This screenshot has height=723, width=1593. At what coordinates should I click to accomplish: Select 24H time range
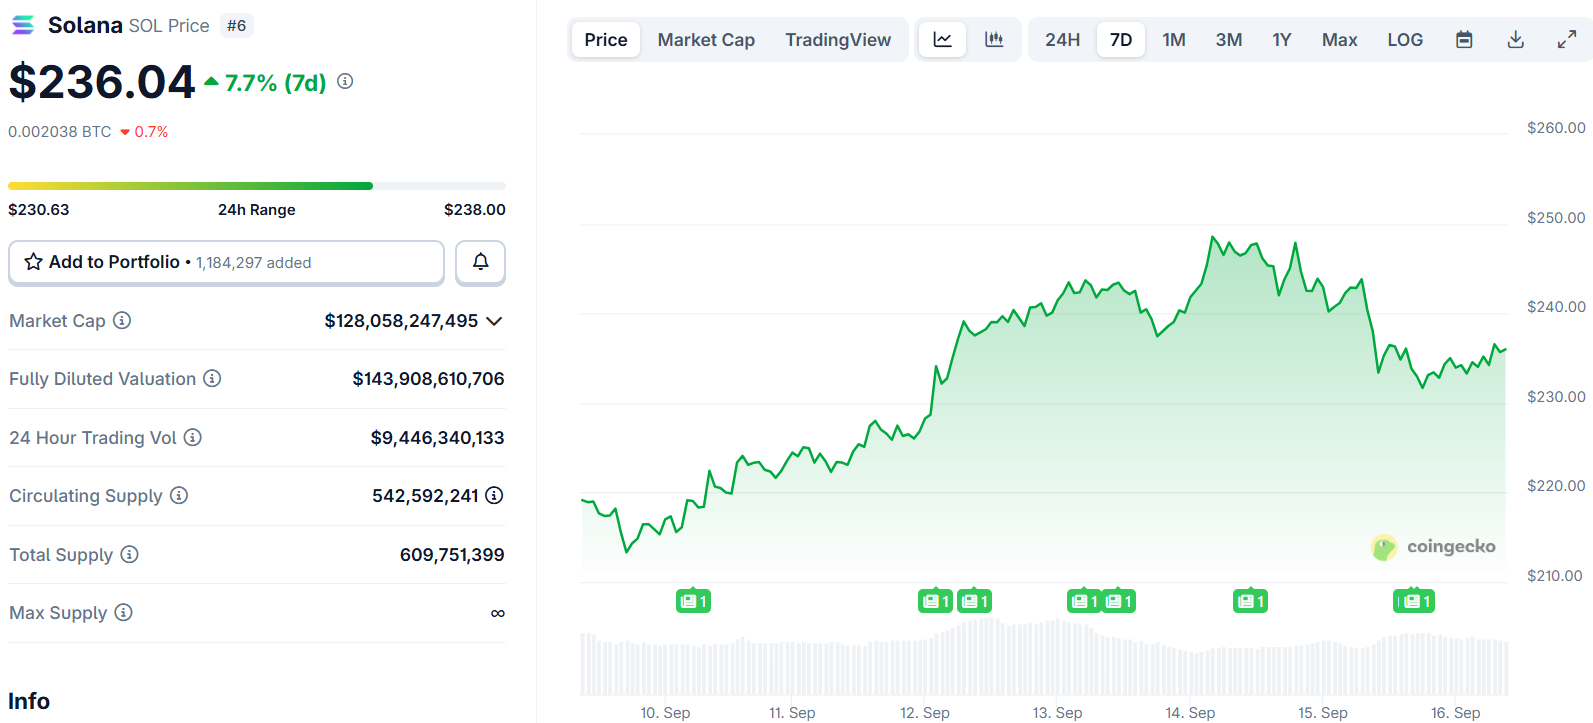(x=1062, y=40)
